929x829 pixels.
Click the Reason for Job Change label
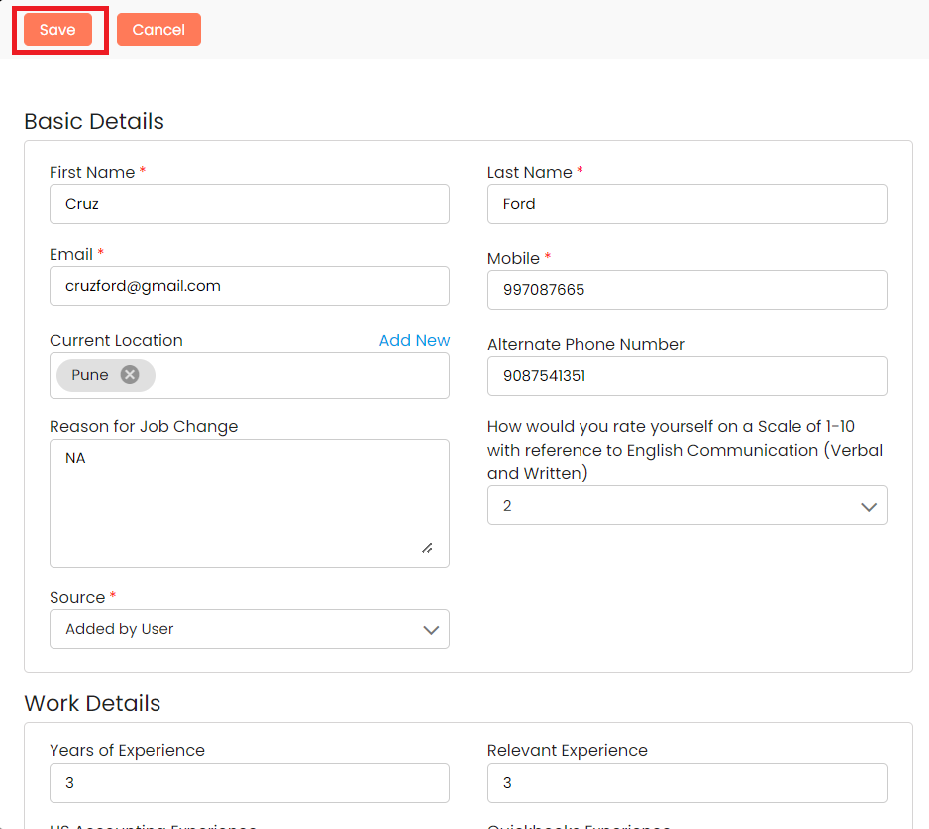(x=144, y=426)
